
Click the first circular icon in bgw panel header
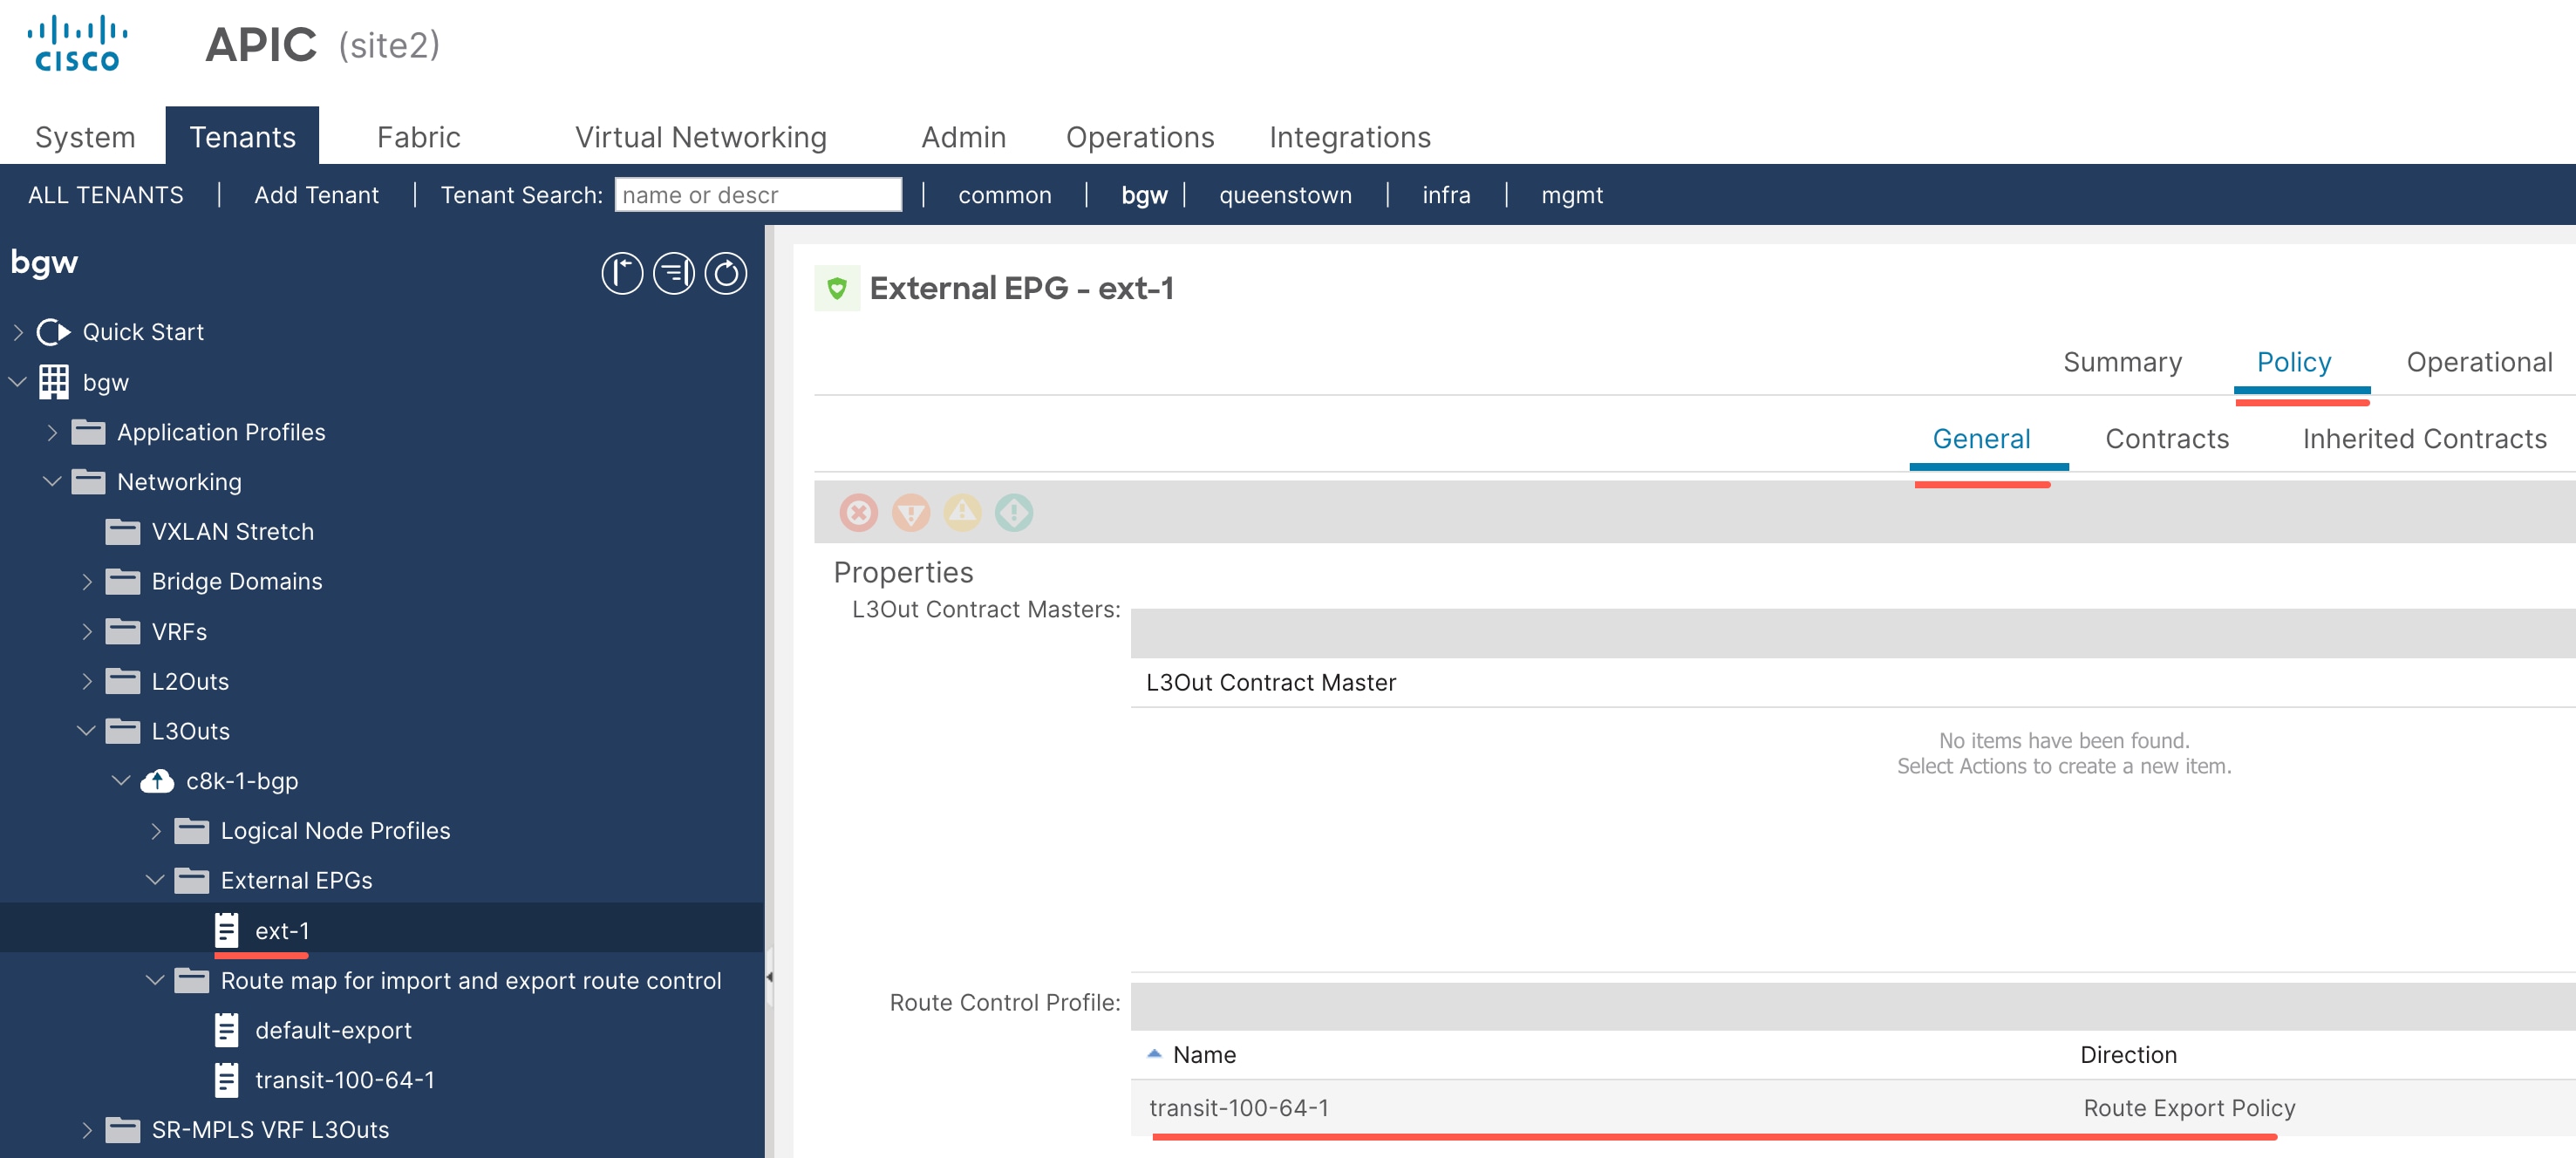[622, 273]
